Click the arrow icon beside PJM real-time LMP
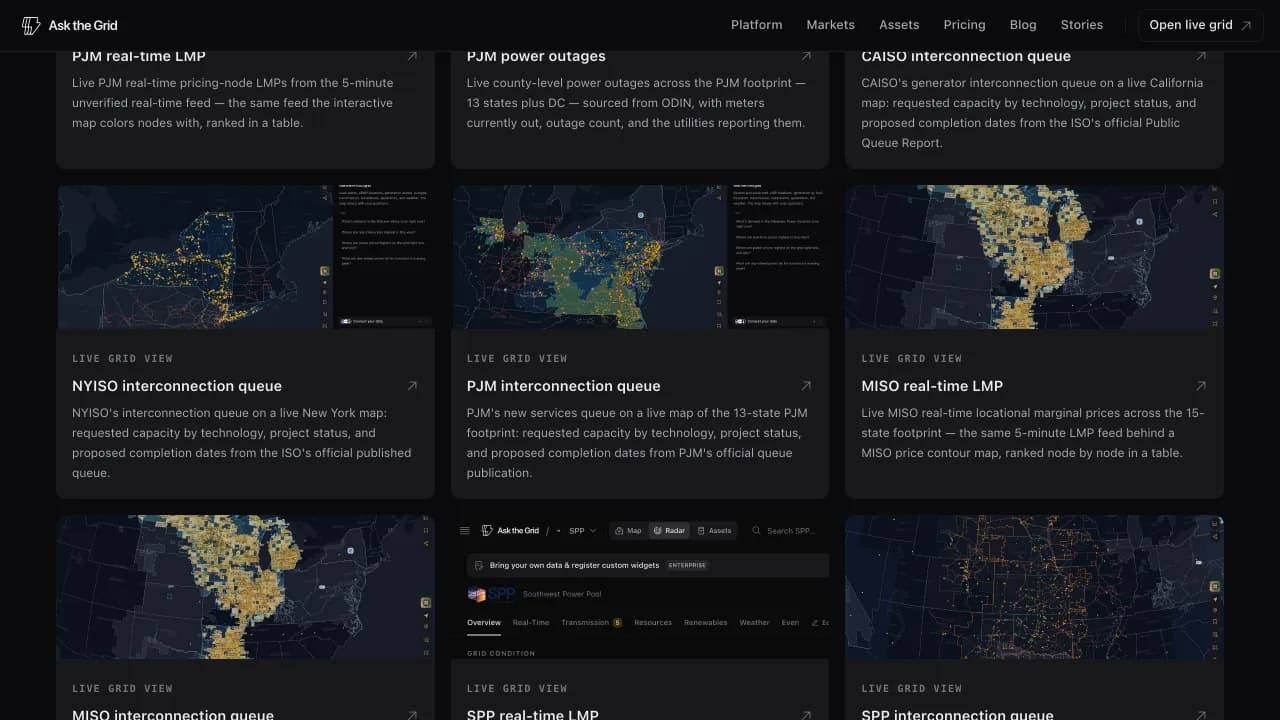 click(x=412, y=56)
